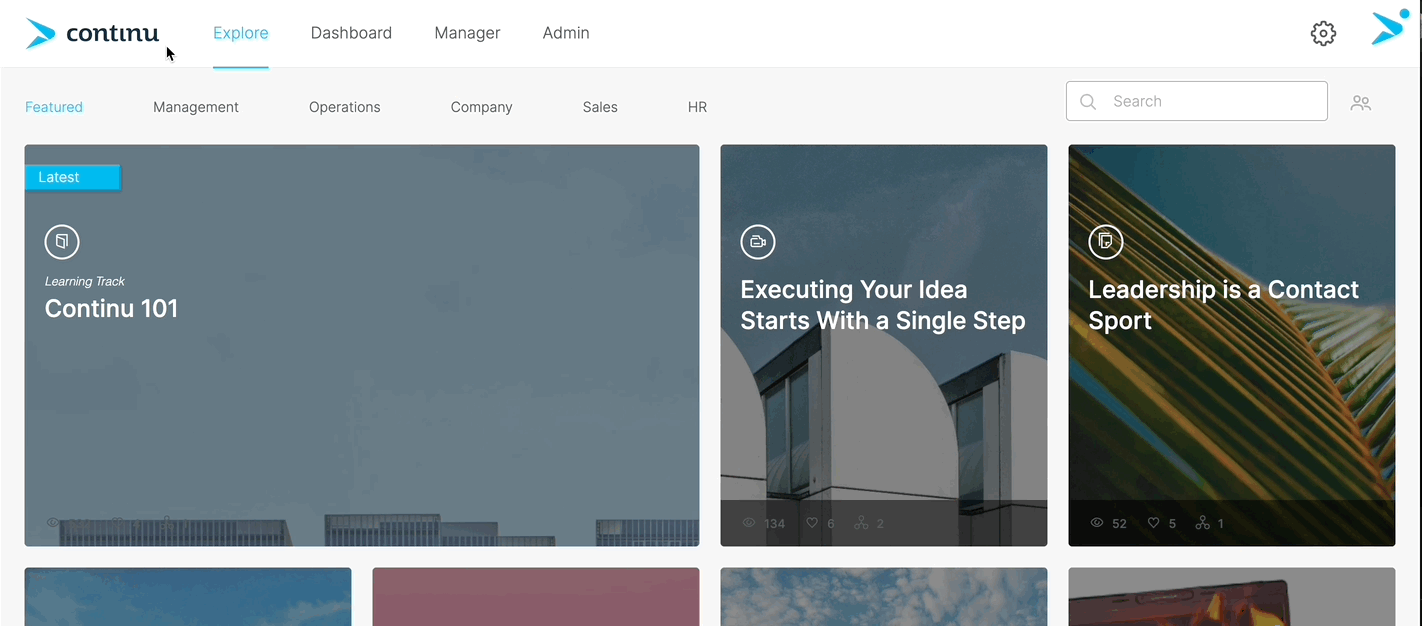Click the share icon on Executing Your Idea card
Screen dimensions: 1422x626
click(861, 523)
